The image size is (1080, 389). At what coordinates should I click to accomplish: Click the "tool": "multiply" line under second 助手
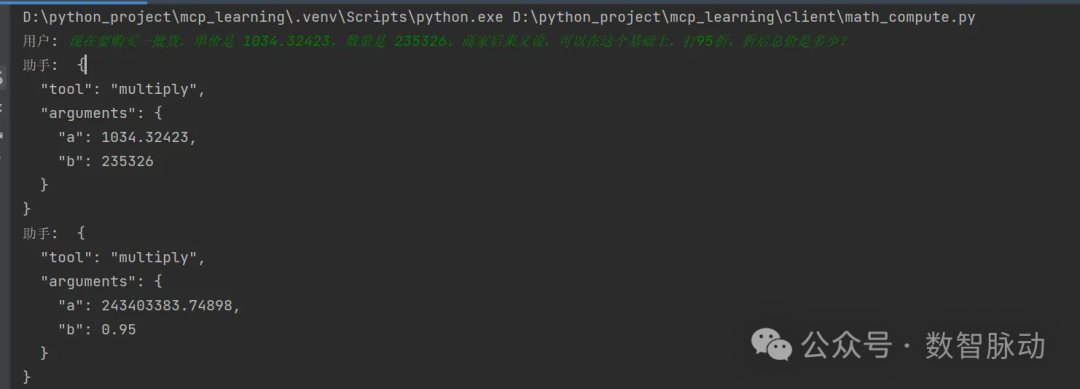123,257
